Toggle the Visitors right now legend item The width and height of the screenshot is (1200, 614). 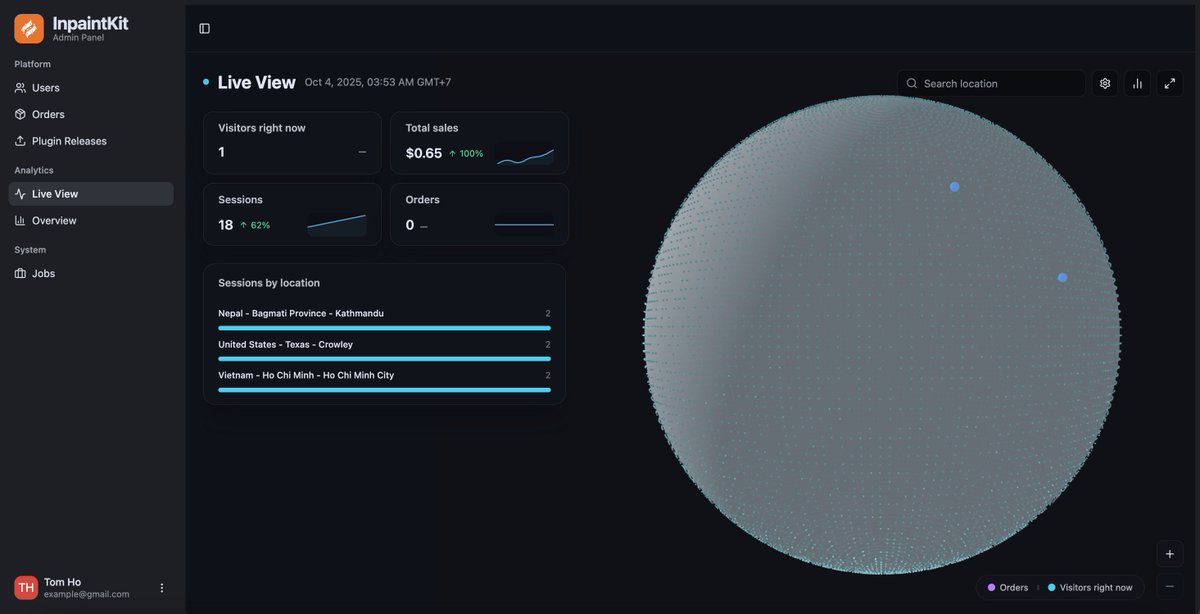click(x=1090, y=587)
